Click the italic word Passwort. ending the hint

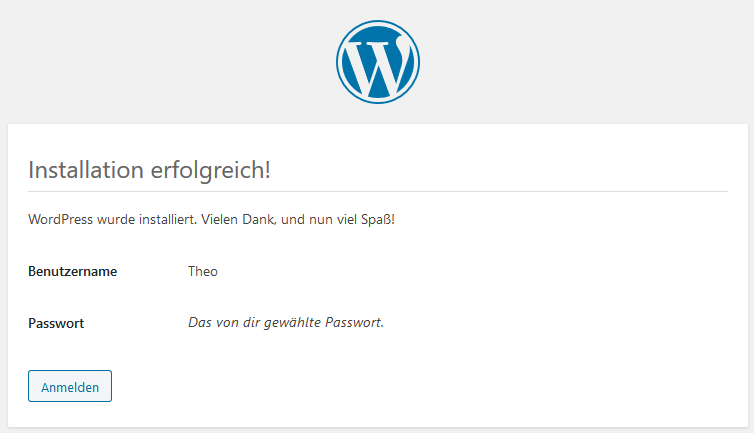(x=354, y=322)
